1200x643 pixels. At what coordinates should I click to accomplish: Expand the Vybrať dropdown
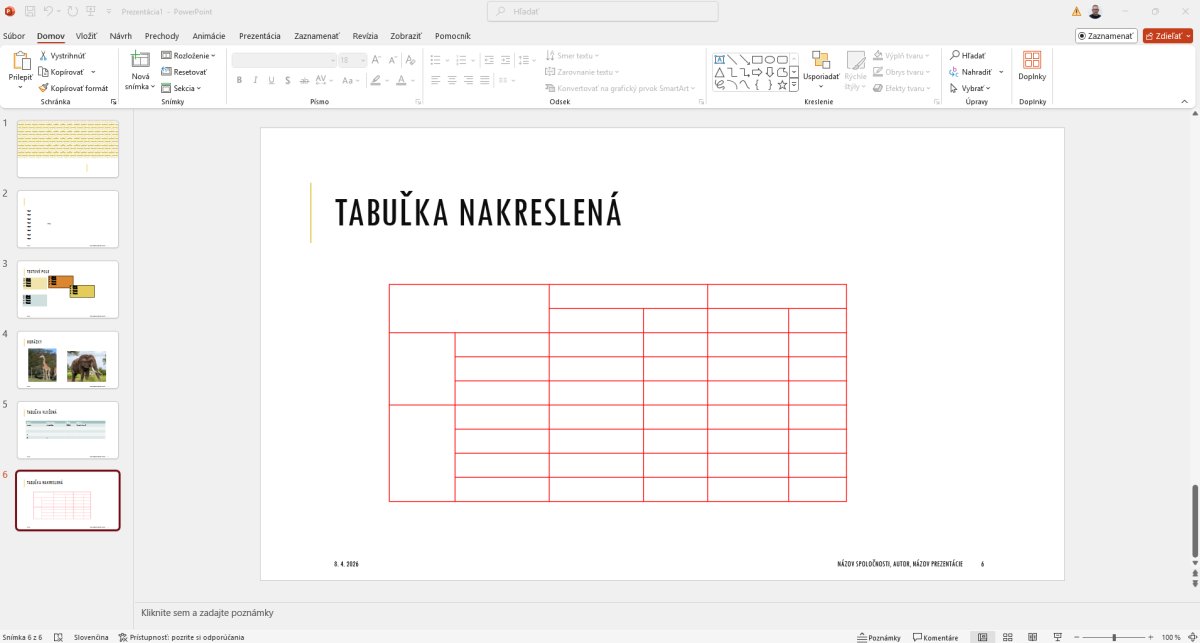point(970,88)
